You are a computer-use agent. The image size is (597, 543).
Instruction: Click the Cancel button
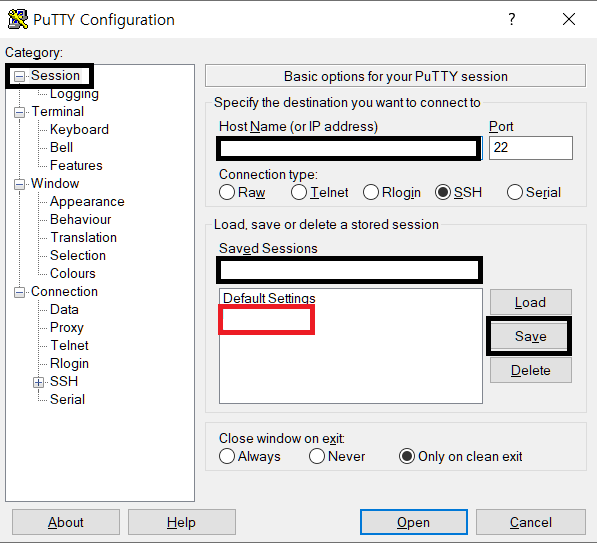(531, 522)
